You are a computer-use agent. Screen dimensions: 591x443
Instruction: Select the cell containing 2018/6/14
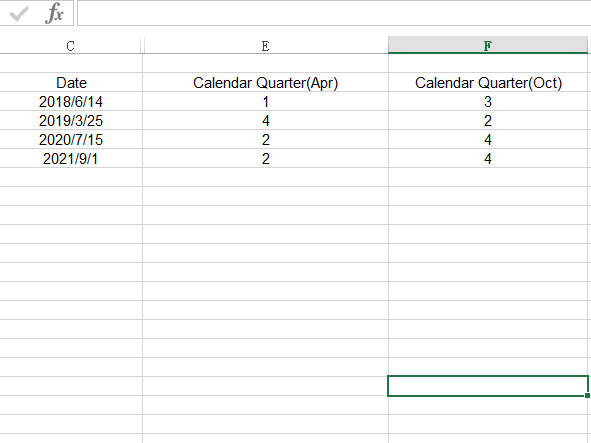[71, 101]
